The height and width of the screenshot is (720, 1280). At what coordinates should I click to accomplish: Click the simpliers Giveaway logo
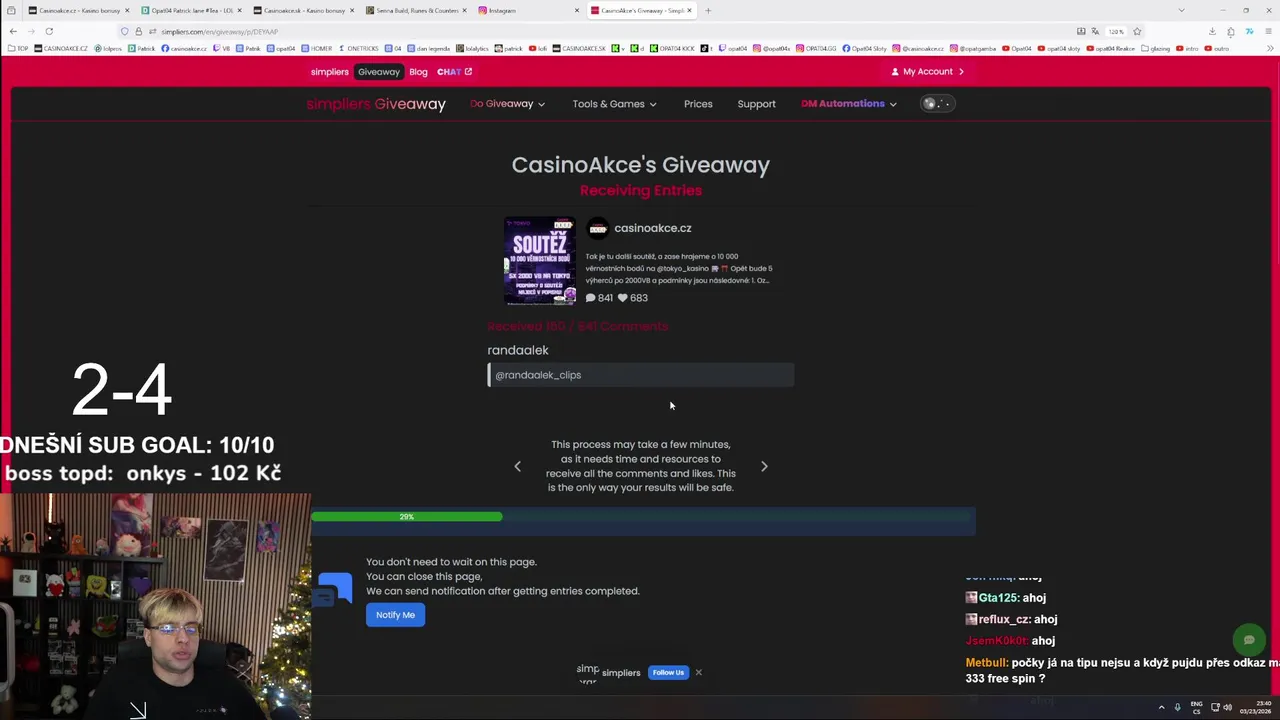click(376, 104)
